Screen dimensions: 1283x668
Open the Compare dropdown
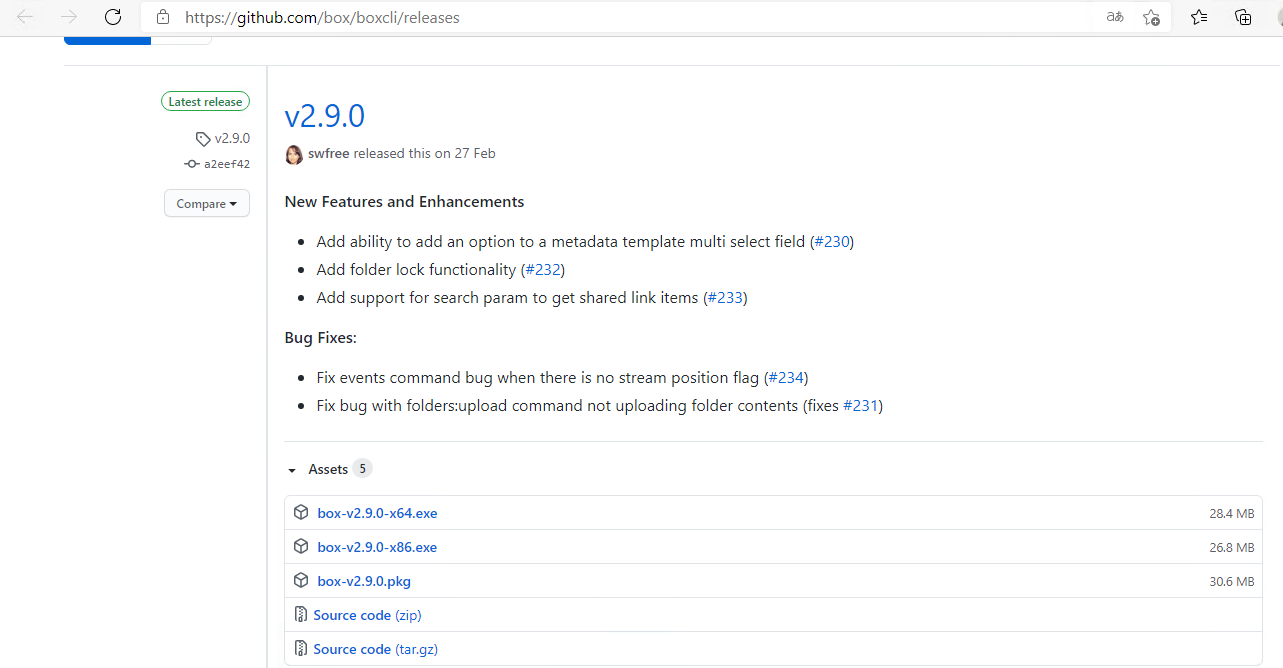[x=206, y=203]
